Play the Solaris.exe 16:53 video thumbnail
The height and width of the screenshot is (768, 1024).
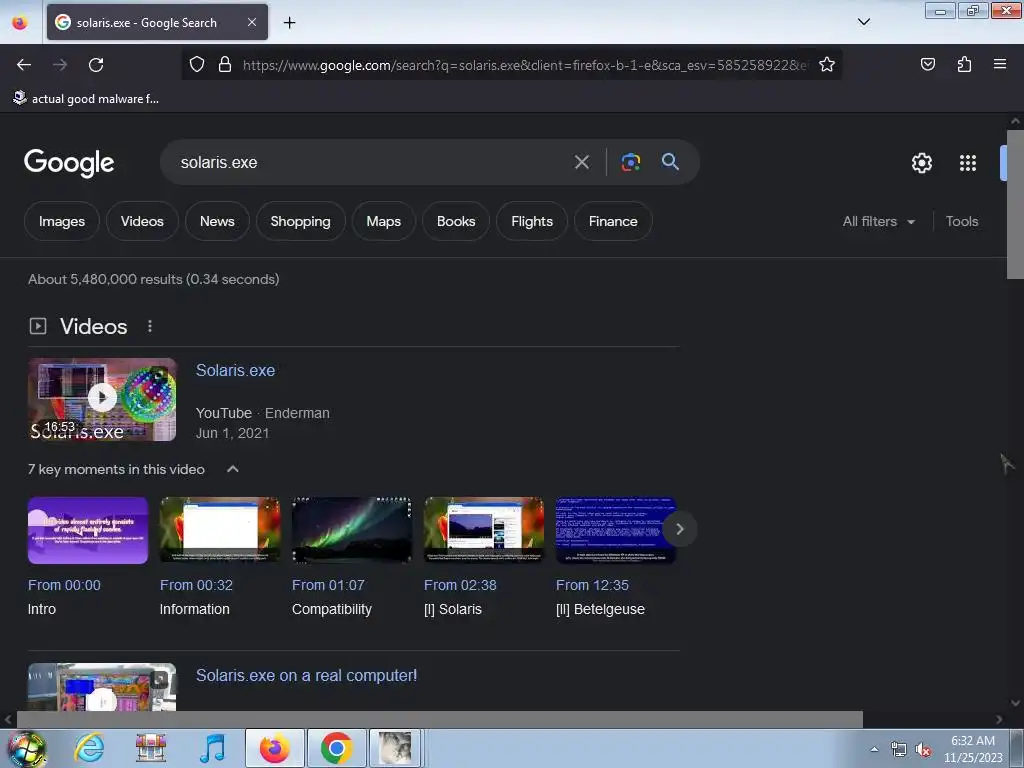(x=102, y=399)
